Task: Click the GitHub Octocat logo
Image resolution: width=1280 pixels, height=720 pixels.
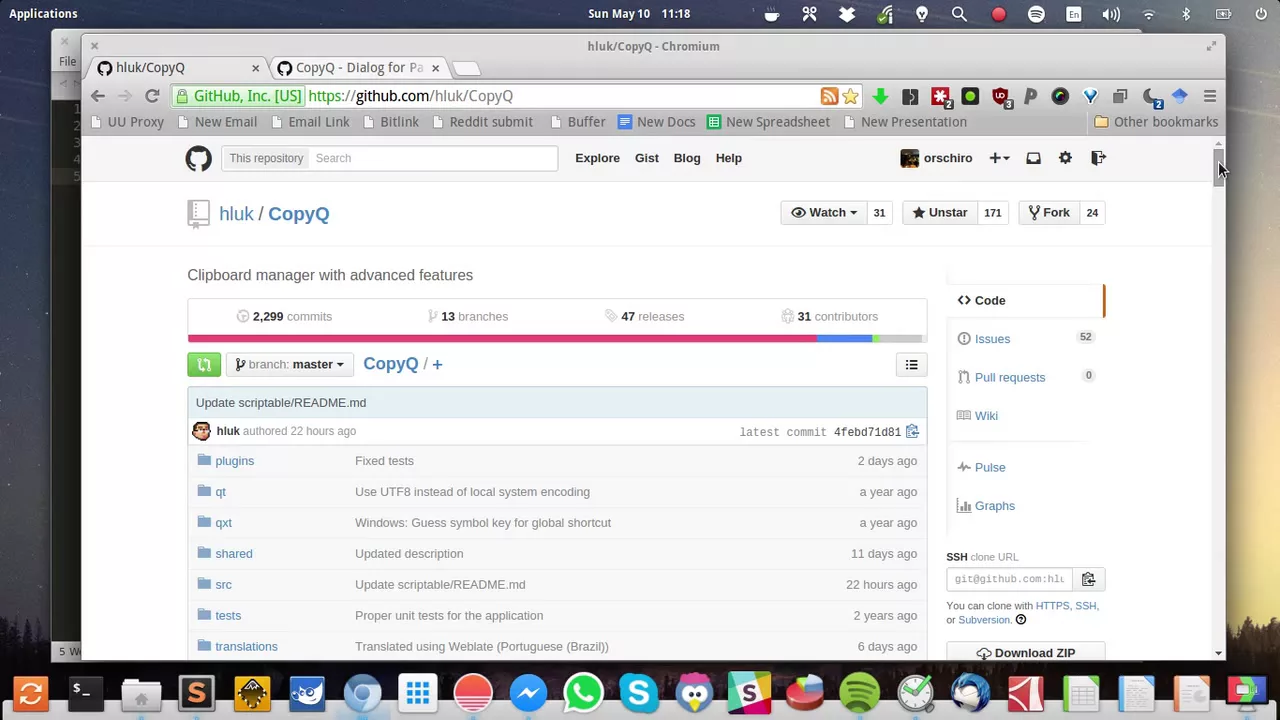Action: (x=198, y=158)
